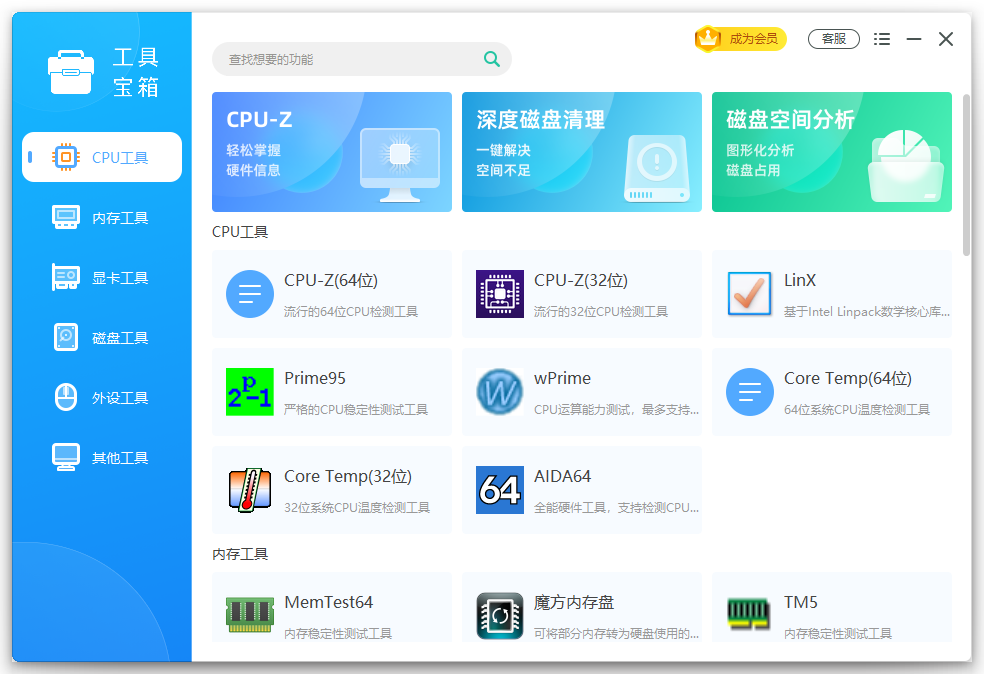Screen dimensions: 984x674
Task: Click the 内存工具 sidebar icon
Action: (65, 217)
